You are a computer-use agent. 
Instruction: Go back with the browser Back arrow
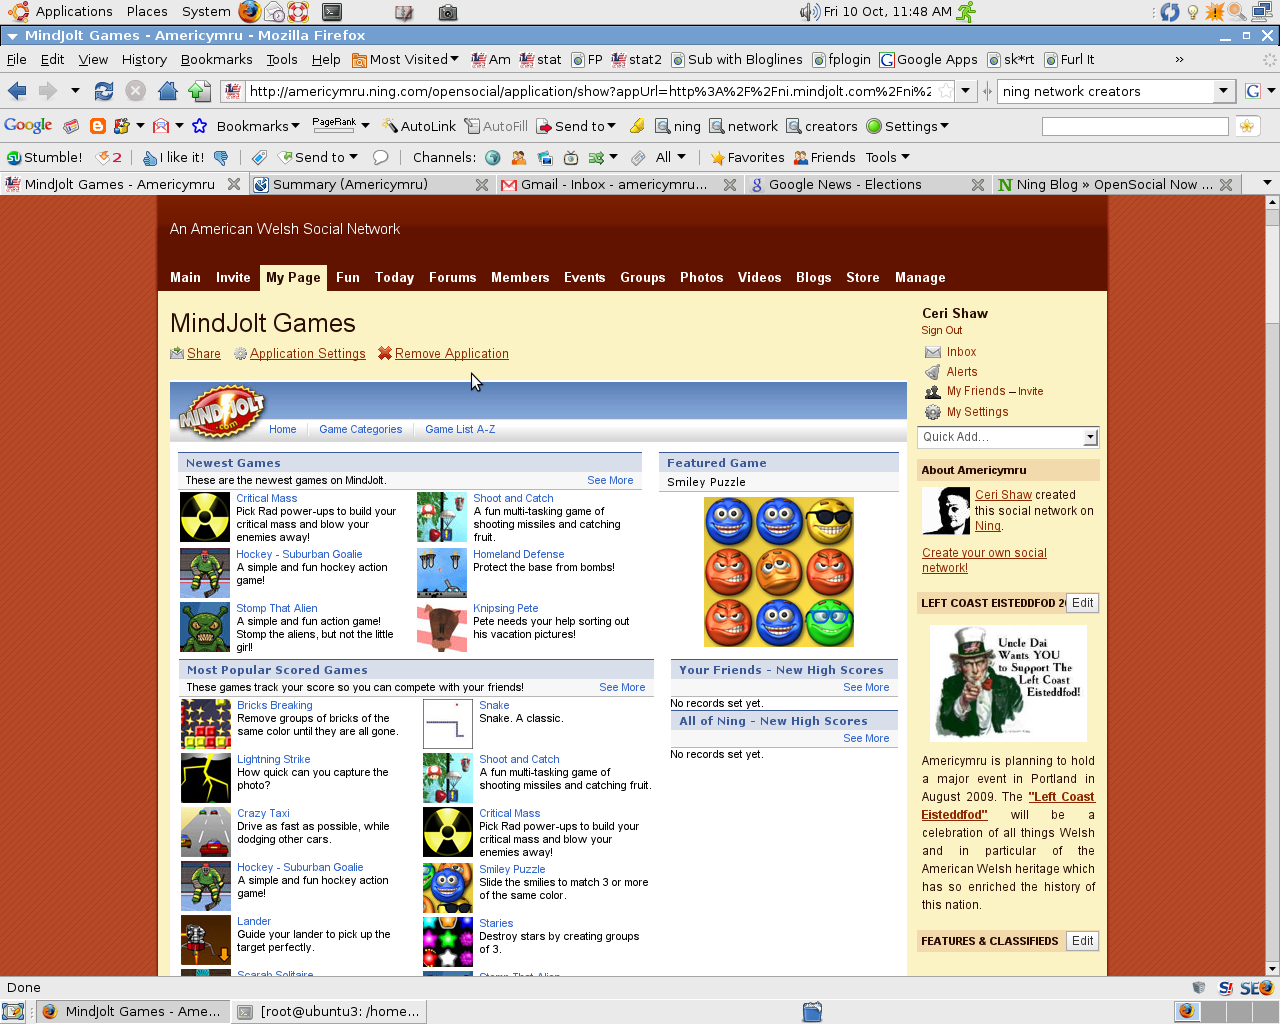[x=17, y=91]
